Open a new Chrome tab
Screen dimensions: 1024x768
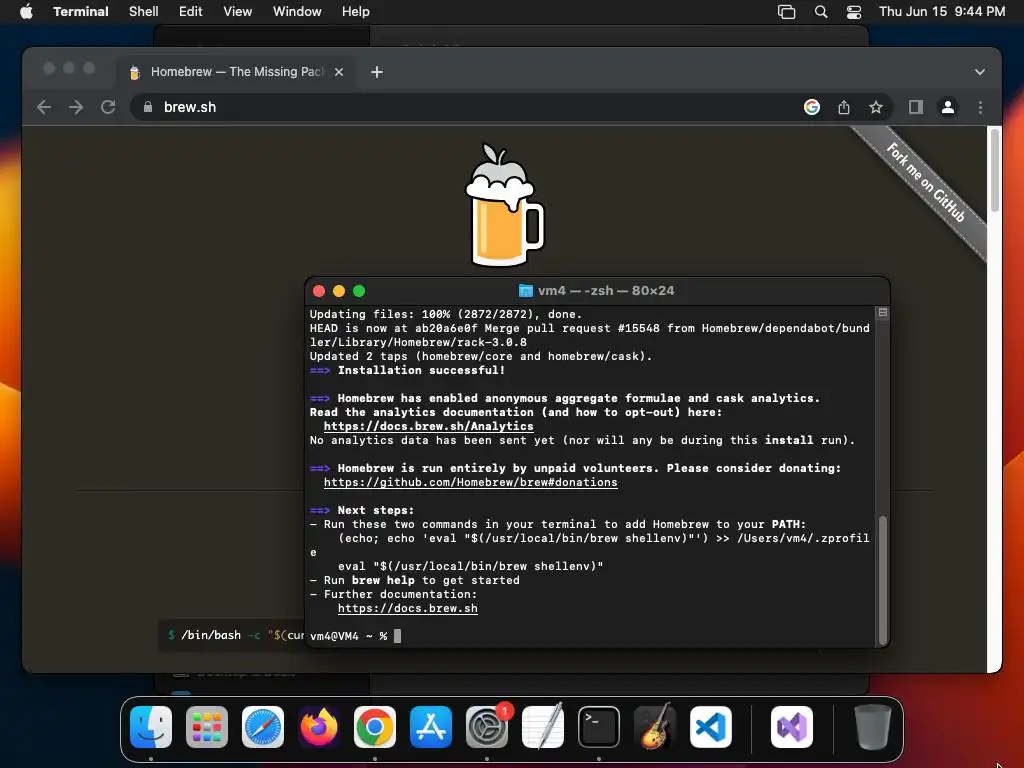377,72
